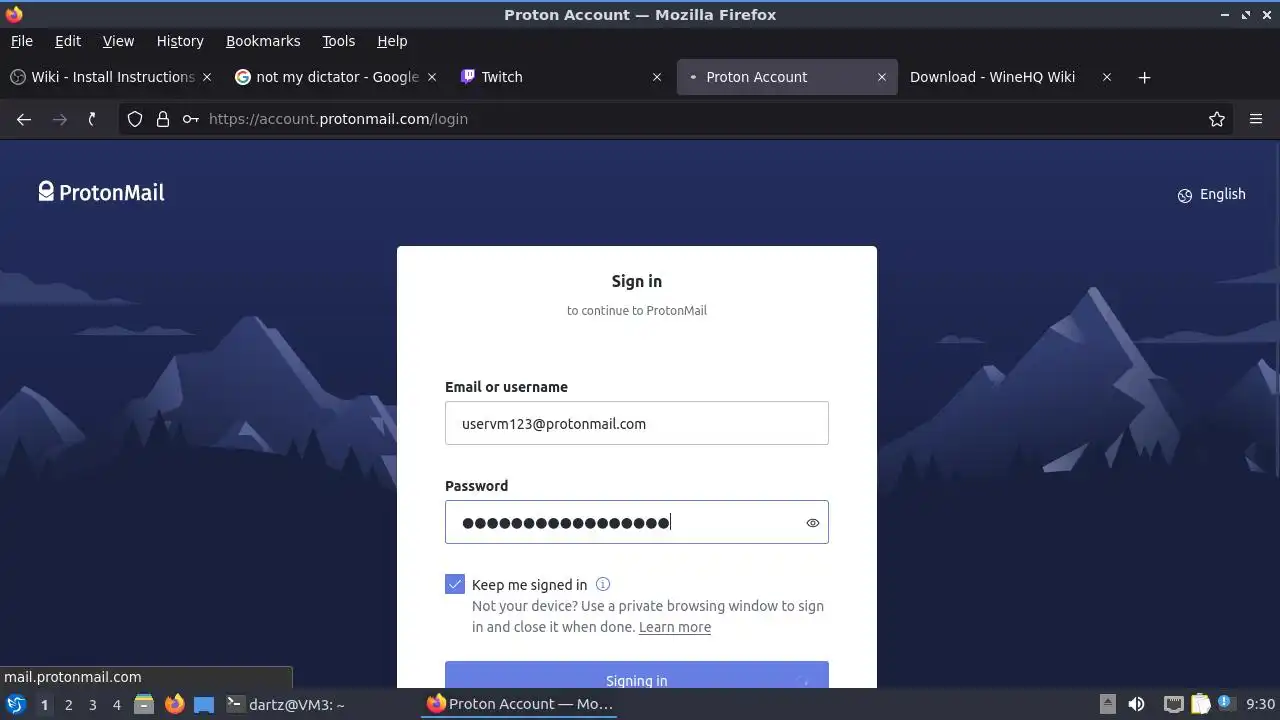Go back with the browser back arrow

24,119
